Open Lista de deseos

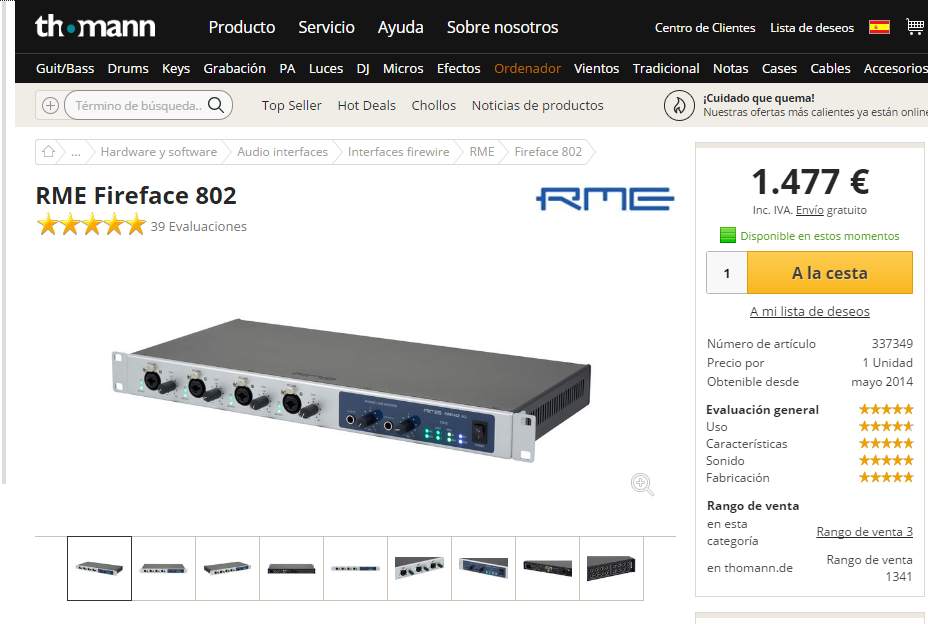click(811, 28)
